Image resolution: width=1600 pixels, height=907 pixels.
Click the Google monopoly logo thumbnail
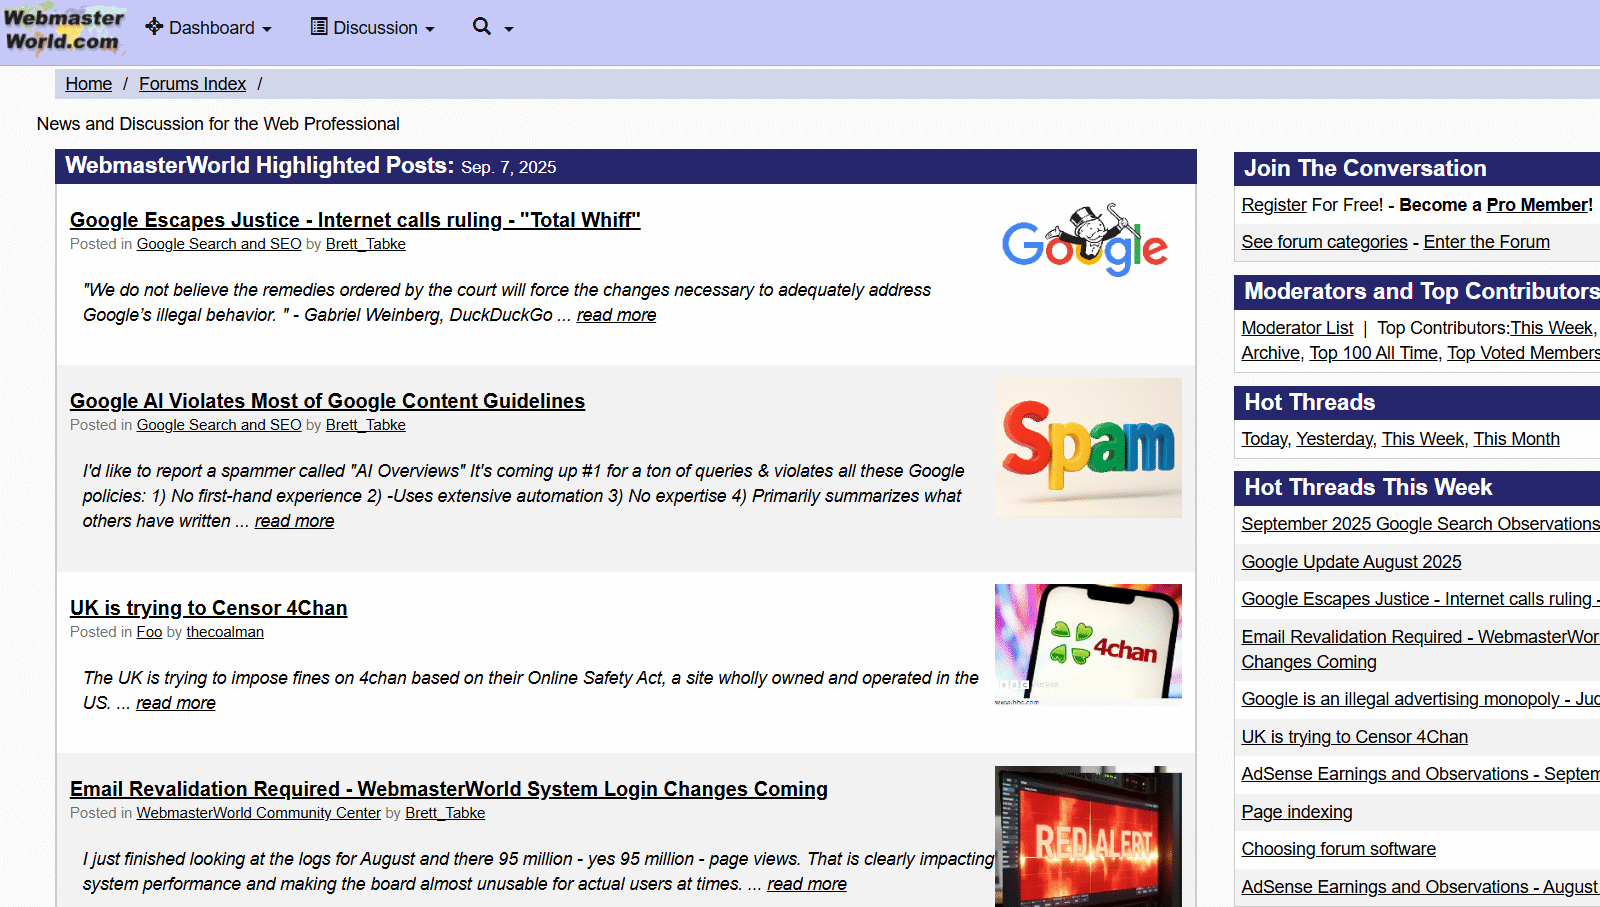(x=1085, y=240)
